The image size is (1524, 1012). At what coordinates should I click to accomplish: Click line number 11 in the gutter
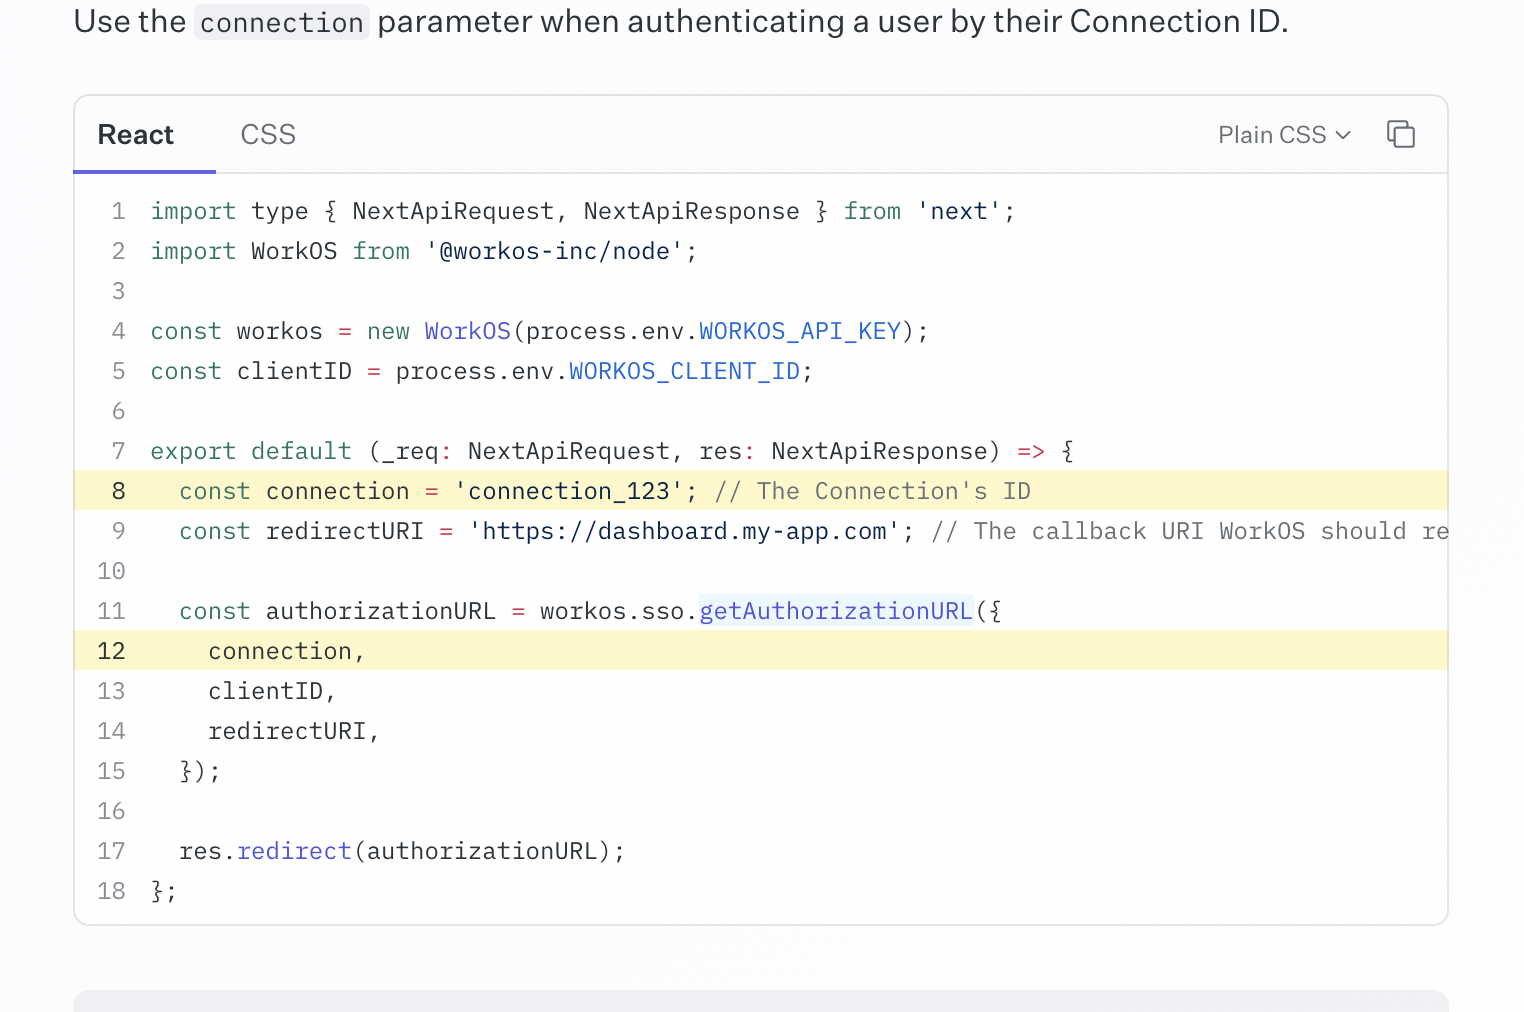111,610
